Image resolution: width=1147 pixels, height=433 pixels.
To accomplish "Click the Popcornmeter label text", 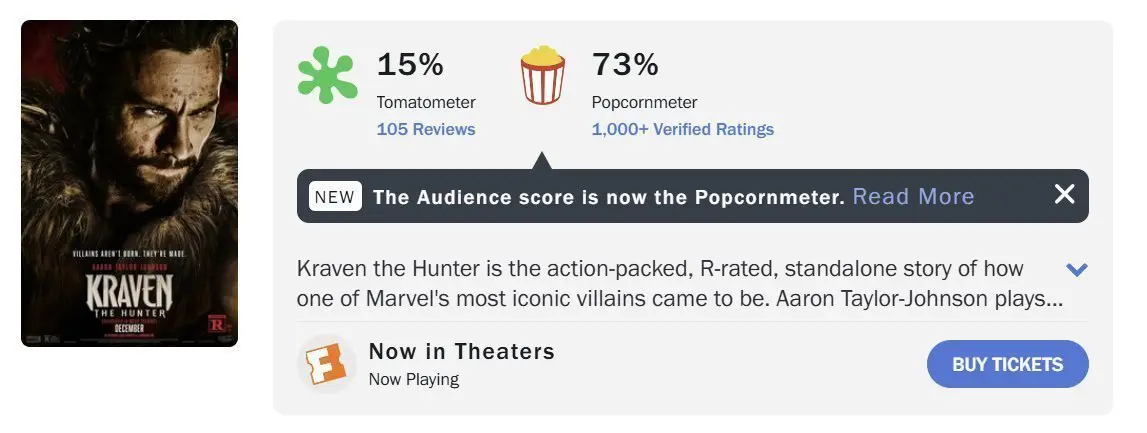I will coord(644,102).
